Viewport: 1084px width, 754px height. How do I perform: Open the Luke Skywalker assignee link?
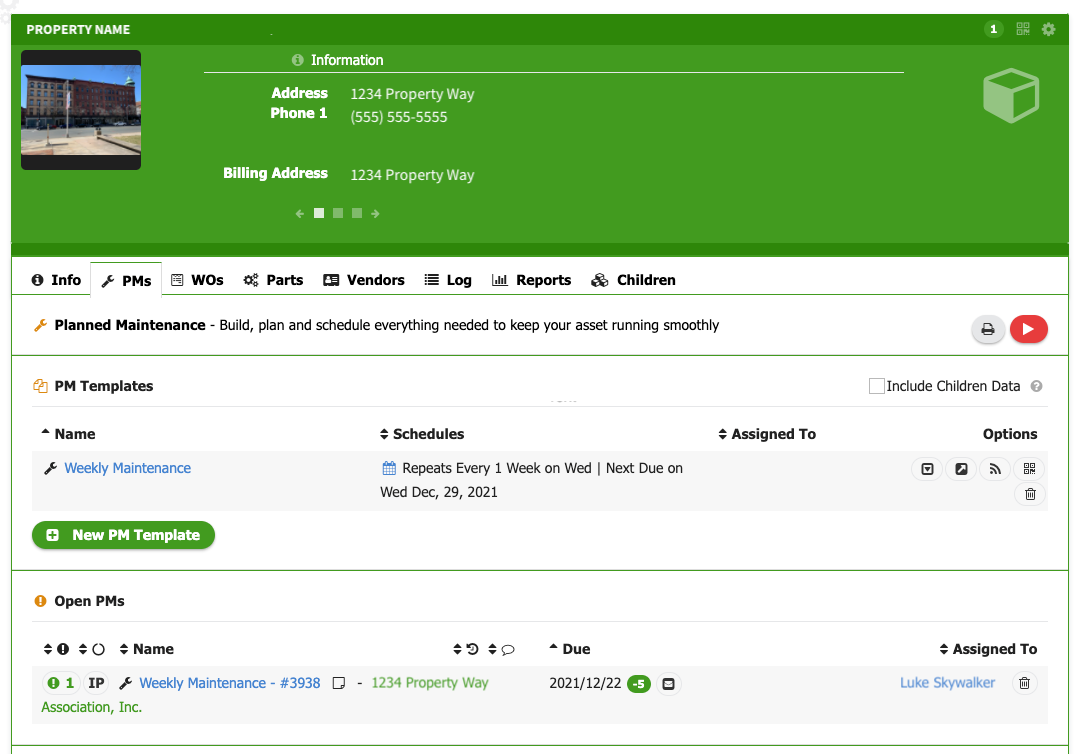[x=947, y=683]
